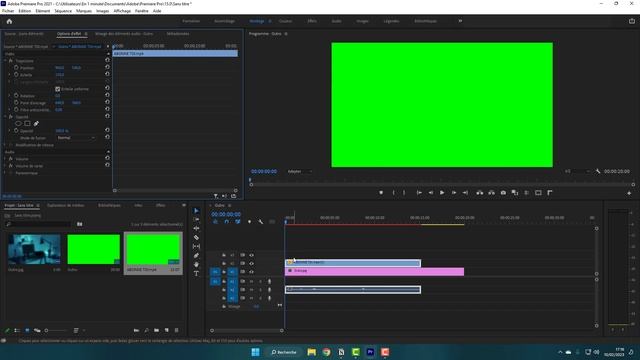The image size is (640, 360).
Task: Export frame with camera icon
Action: pyautogui.click(x=503, y=193)
